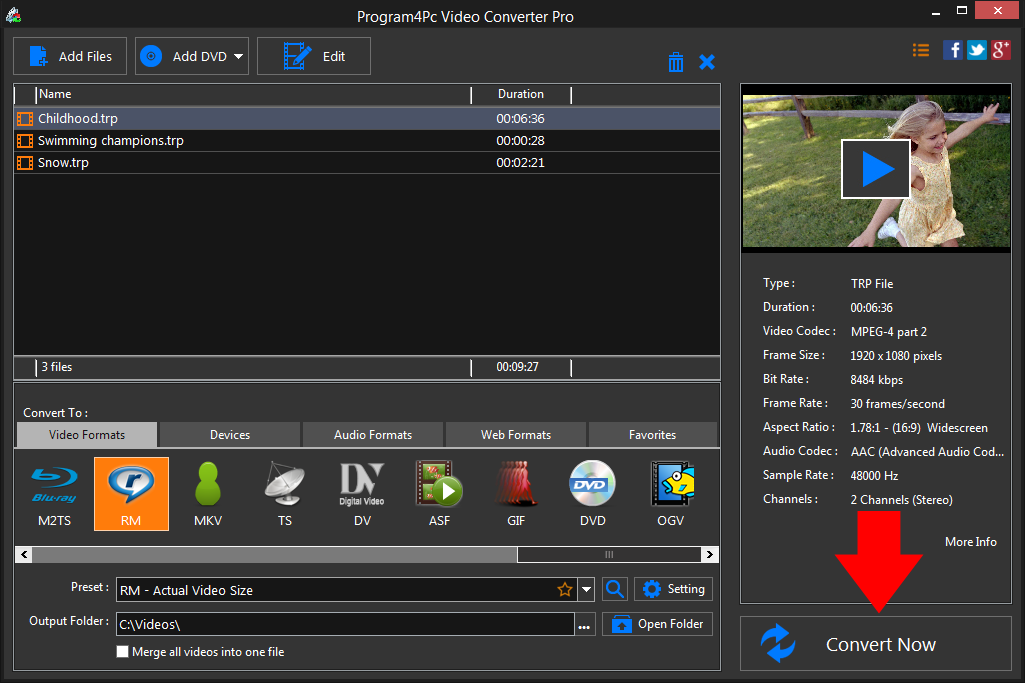Favorite the current preset with the star
This screenshot has height=683, width=1025.
tap(565, 589)
